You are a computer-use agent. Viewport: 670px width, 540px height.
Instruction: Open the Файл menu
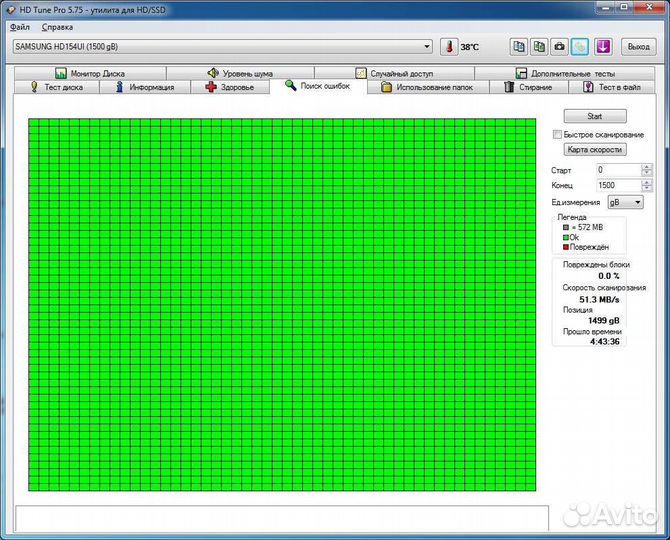click(x=20, y=27)
